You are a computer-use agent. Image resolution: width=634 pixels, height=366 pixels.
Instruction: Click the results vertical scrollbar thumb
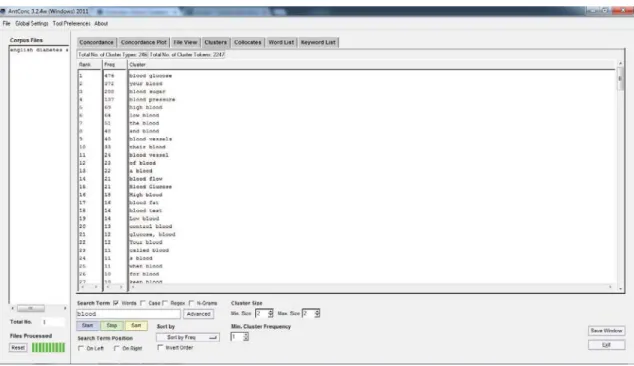[x=620, y=79]
